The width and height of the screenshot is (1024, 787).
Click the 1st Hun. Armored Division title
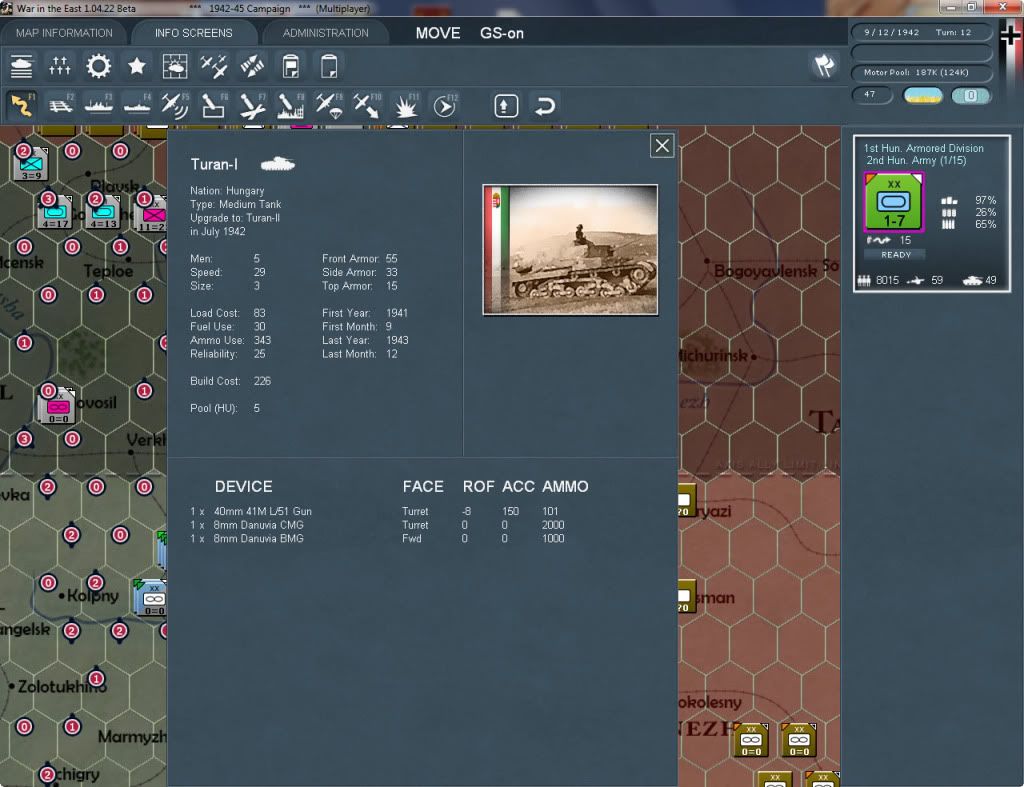click(923, 148)
